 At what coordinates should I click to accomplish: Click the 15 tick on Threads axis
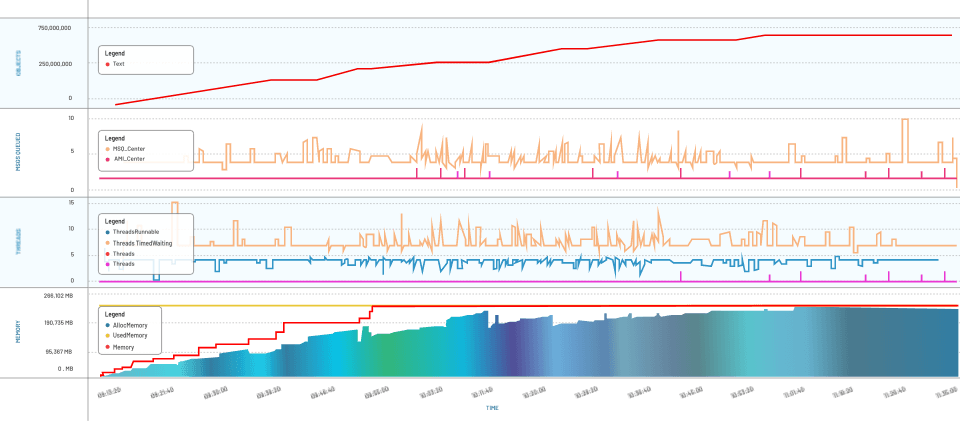[x=71, y=203]
